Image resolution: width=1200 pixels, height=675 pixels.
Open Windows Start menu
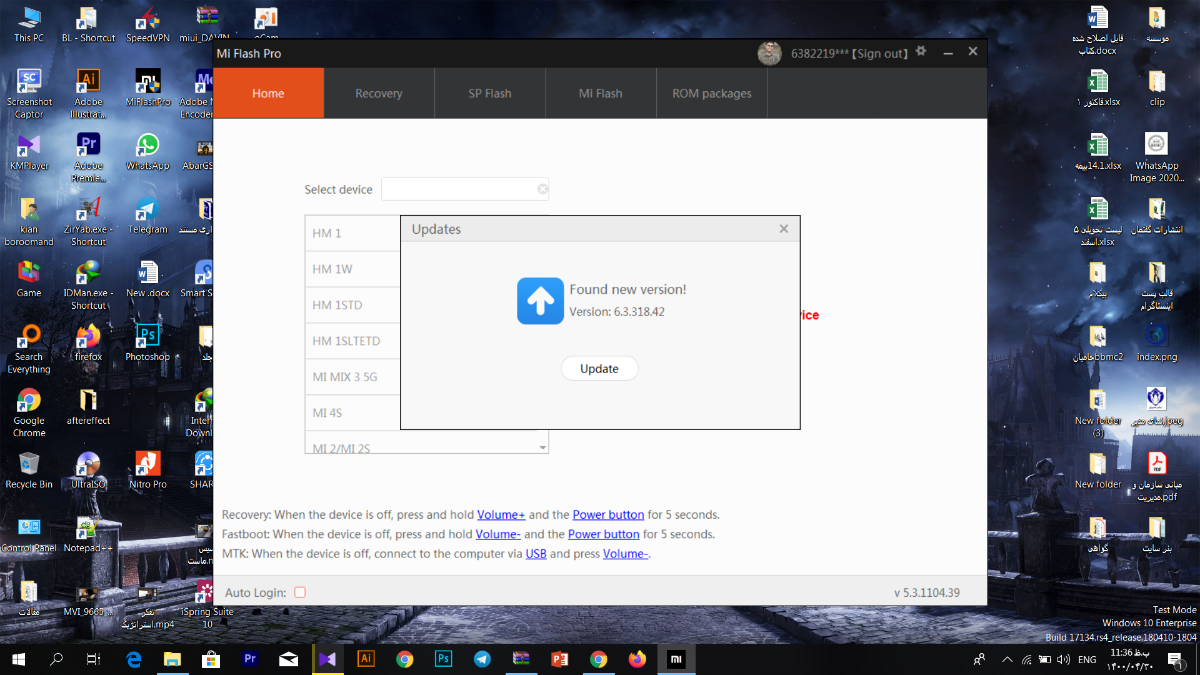(19, 659)
